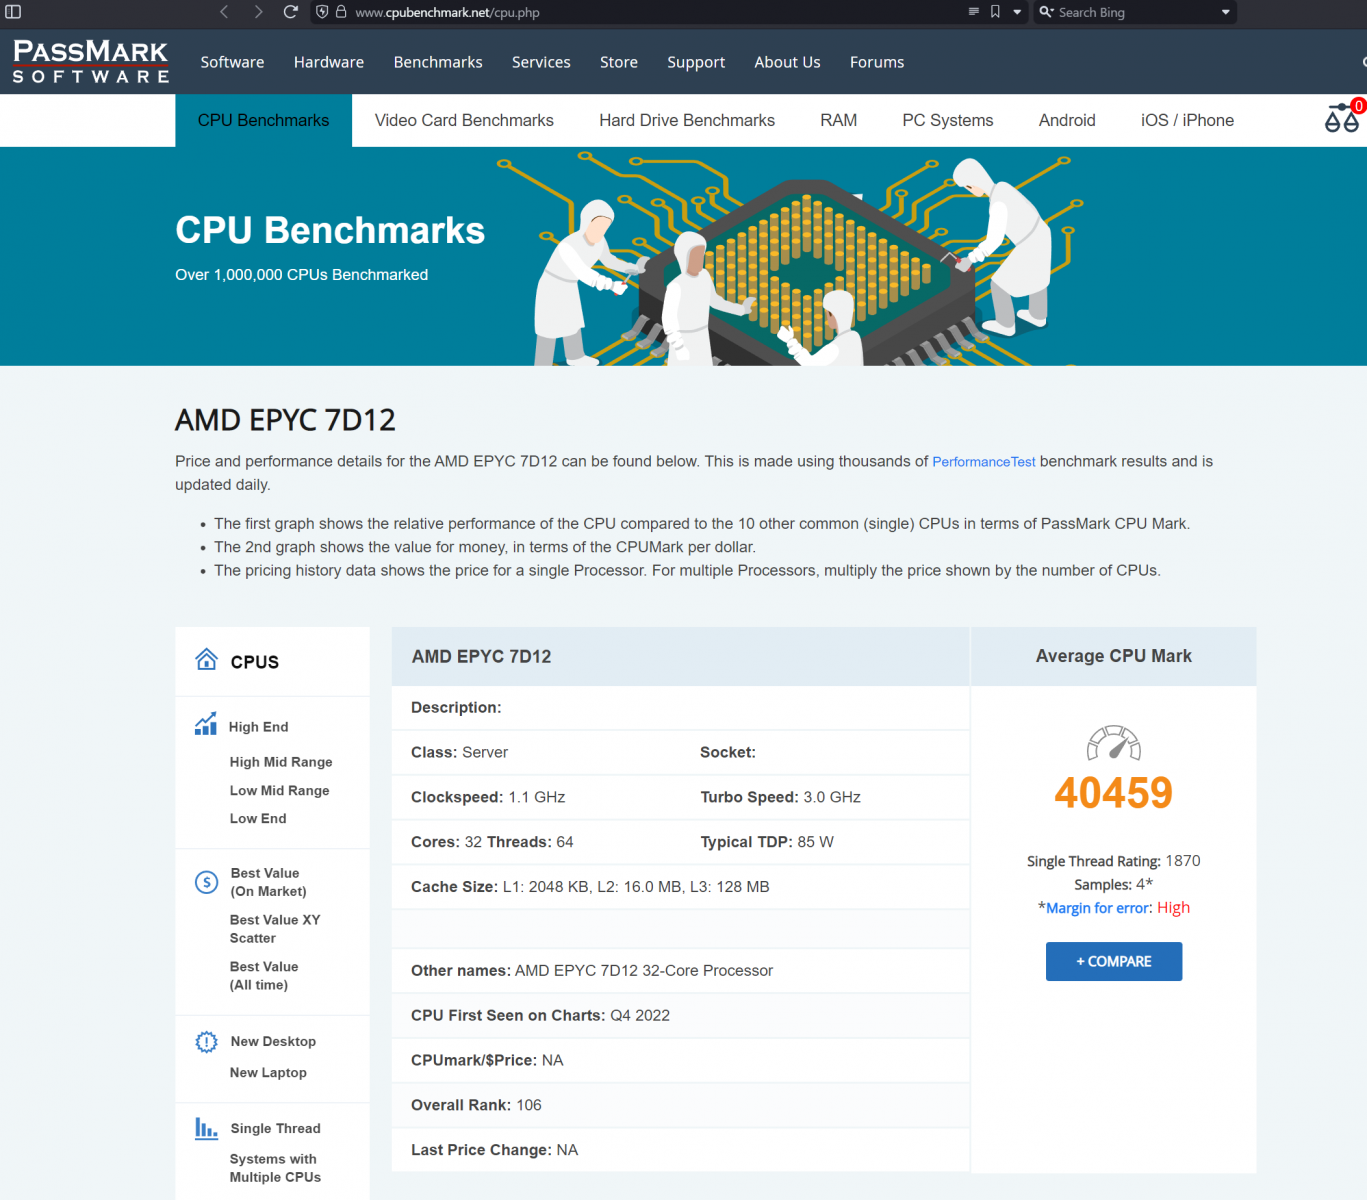Image resolution: width=1367 pixels, height=1200 pixels.
Task: Click the High End chart icon
Action: click(x=206, y=724)
